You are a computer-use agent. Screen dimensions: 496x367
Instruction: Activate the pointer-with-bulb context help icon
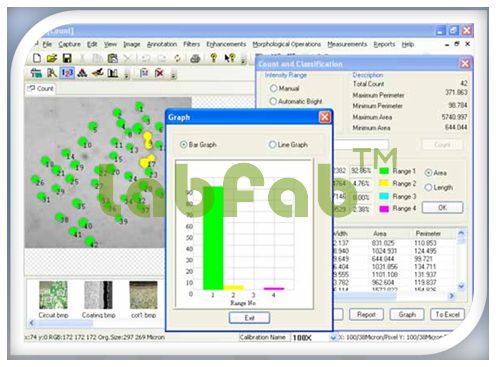(230, 58)
